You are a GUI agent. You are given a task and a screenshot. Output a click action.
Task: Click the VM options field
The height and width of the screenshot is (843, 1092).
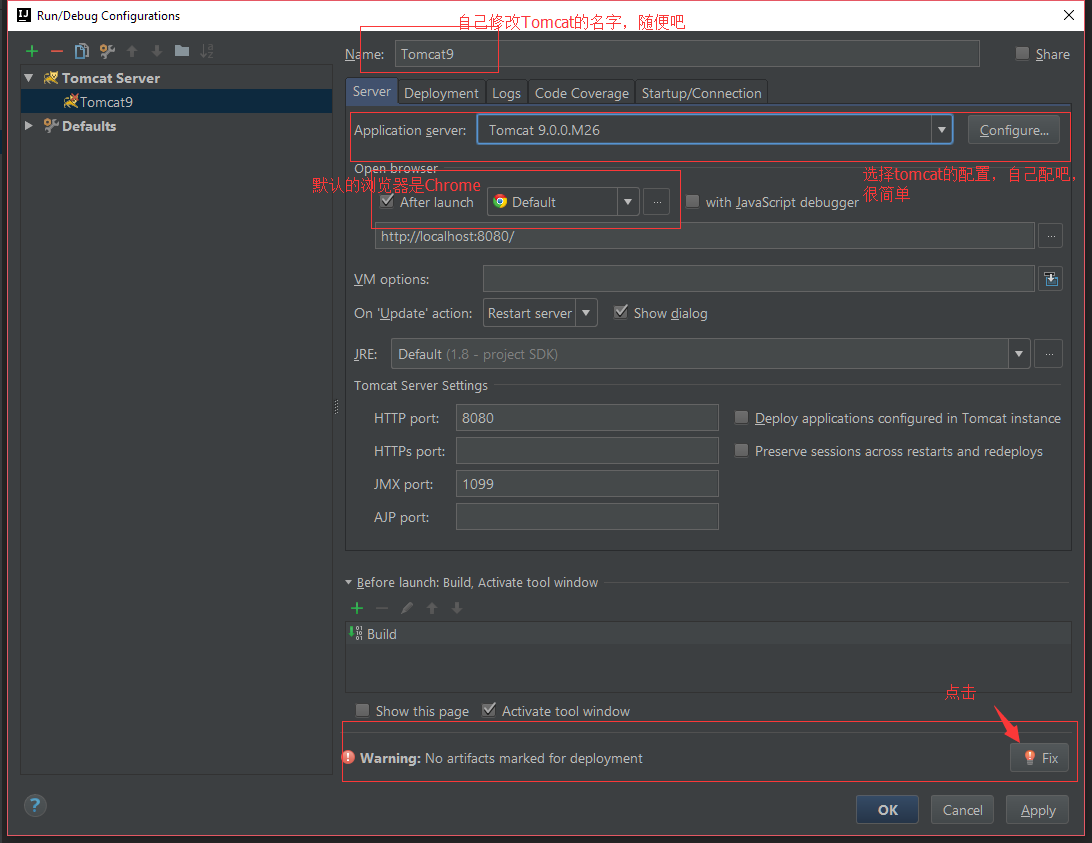tap(758, 279)
